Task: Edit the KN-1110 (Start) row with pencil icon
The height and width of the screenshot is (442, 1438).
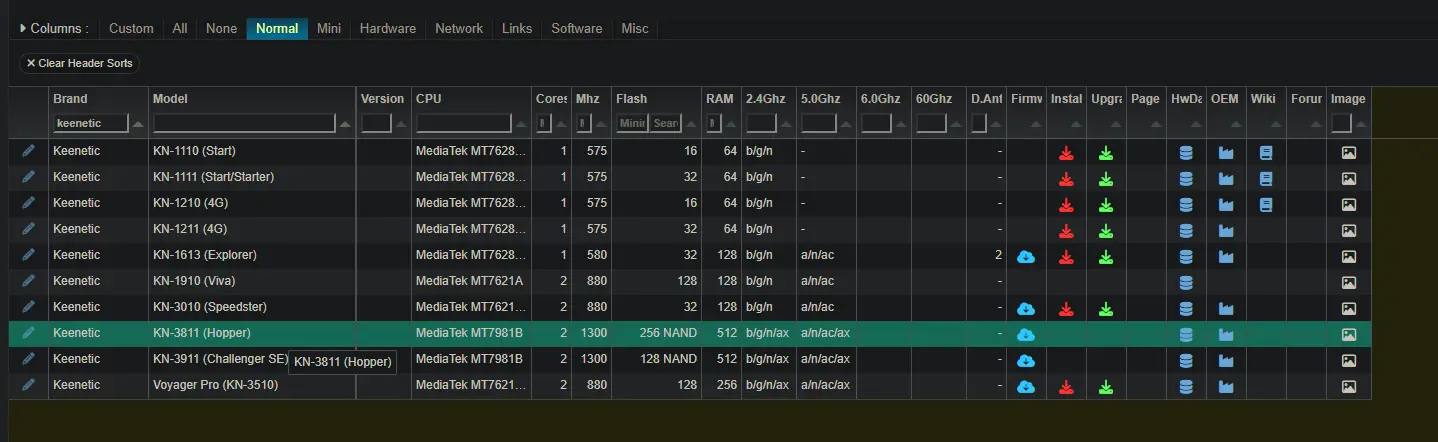Action: [x=28, y=151]
